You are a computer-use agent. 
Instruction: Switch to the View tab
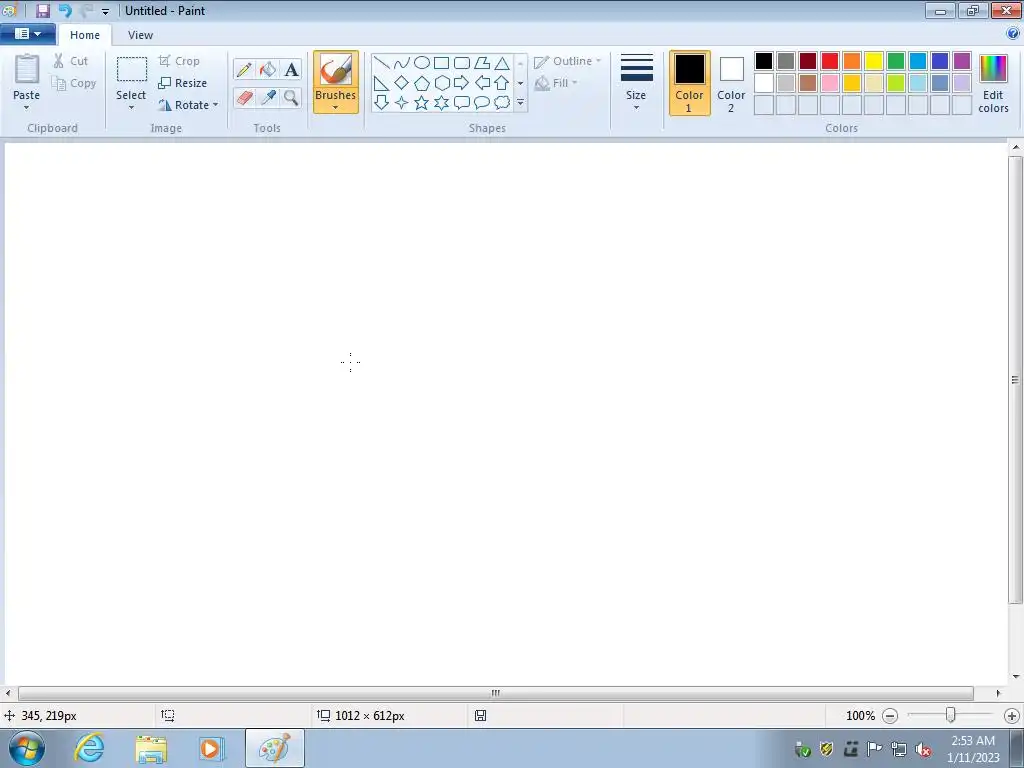[140, 35]
